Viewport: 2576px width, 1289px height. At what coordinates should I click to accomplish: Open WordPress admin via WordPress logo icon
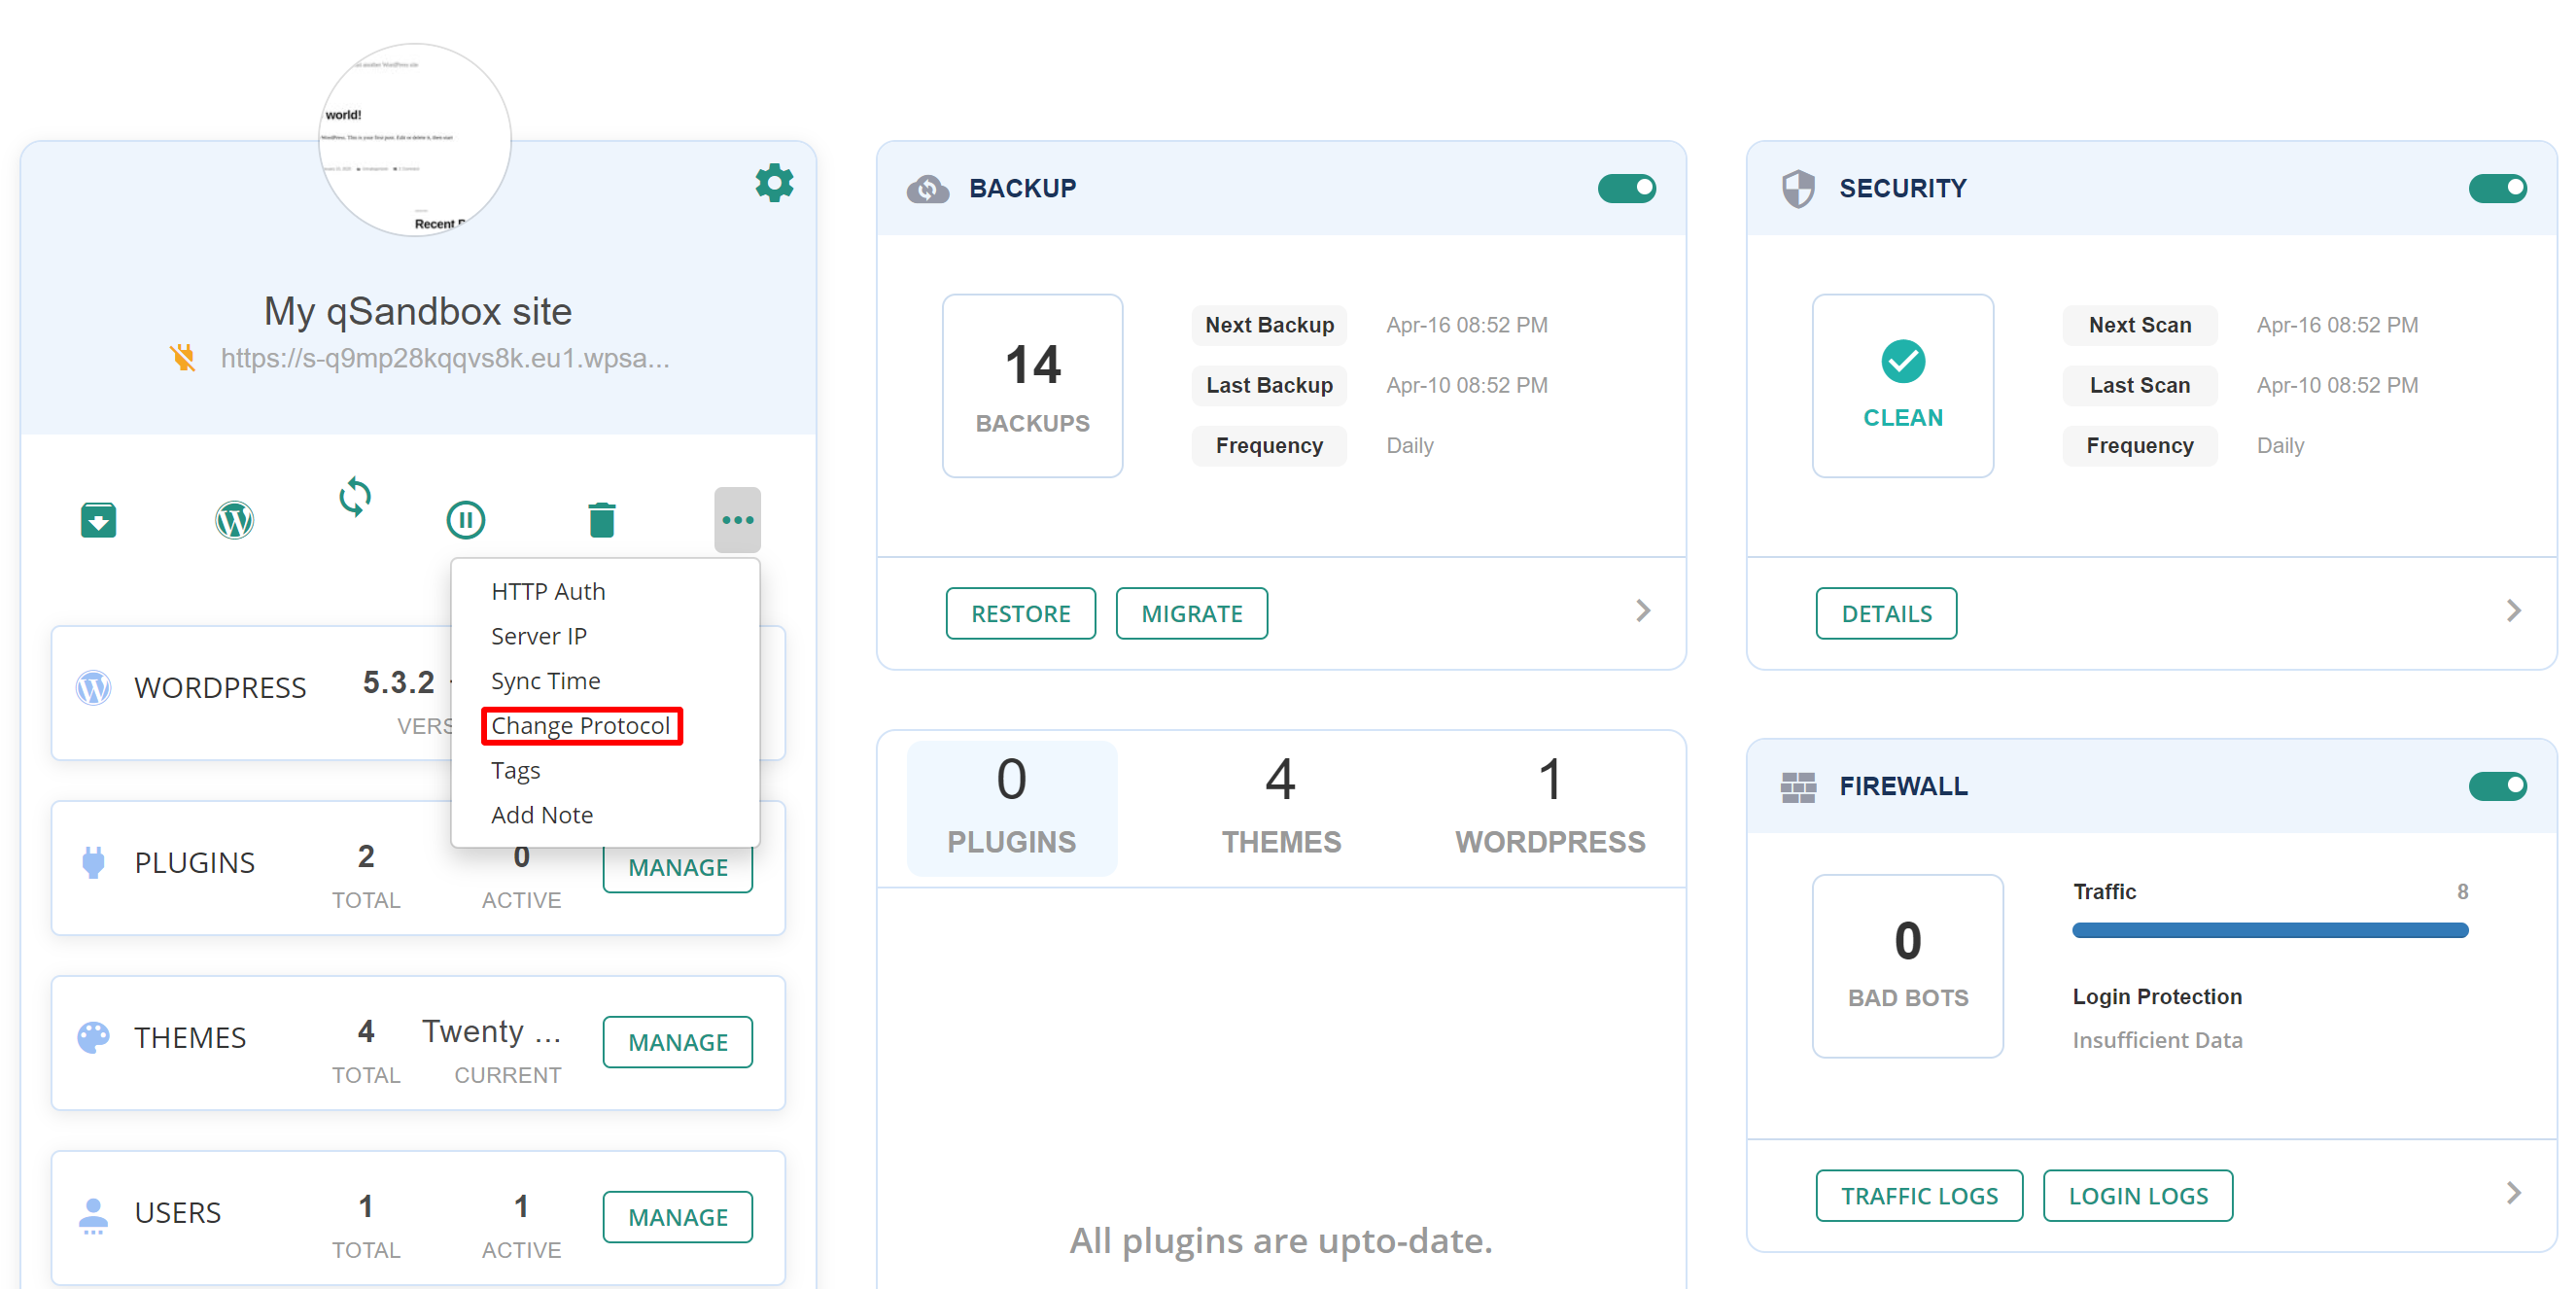pos(234,520)
